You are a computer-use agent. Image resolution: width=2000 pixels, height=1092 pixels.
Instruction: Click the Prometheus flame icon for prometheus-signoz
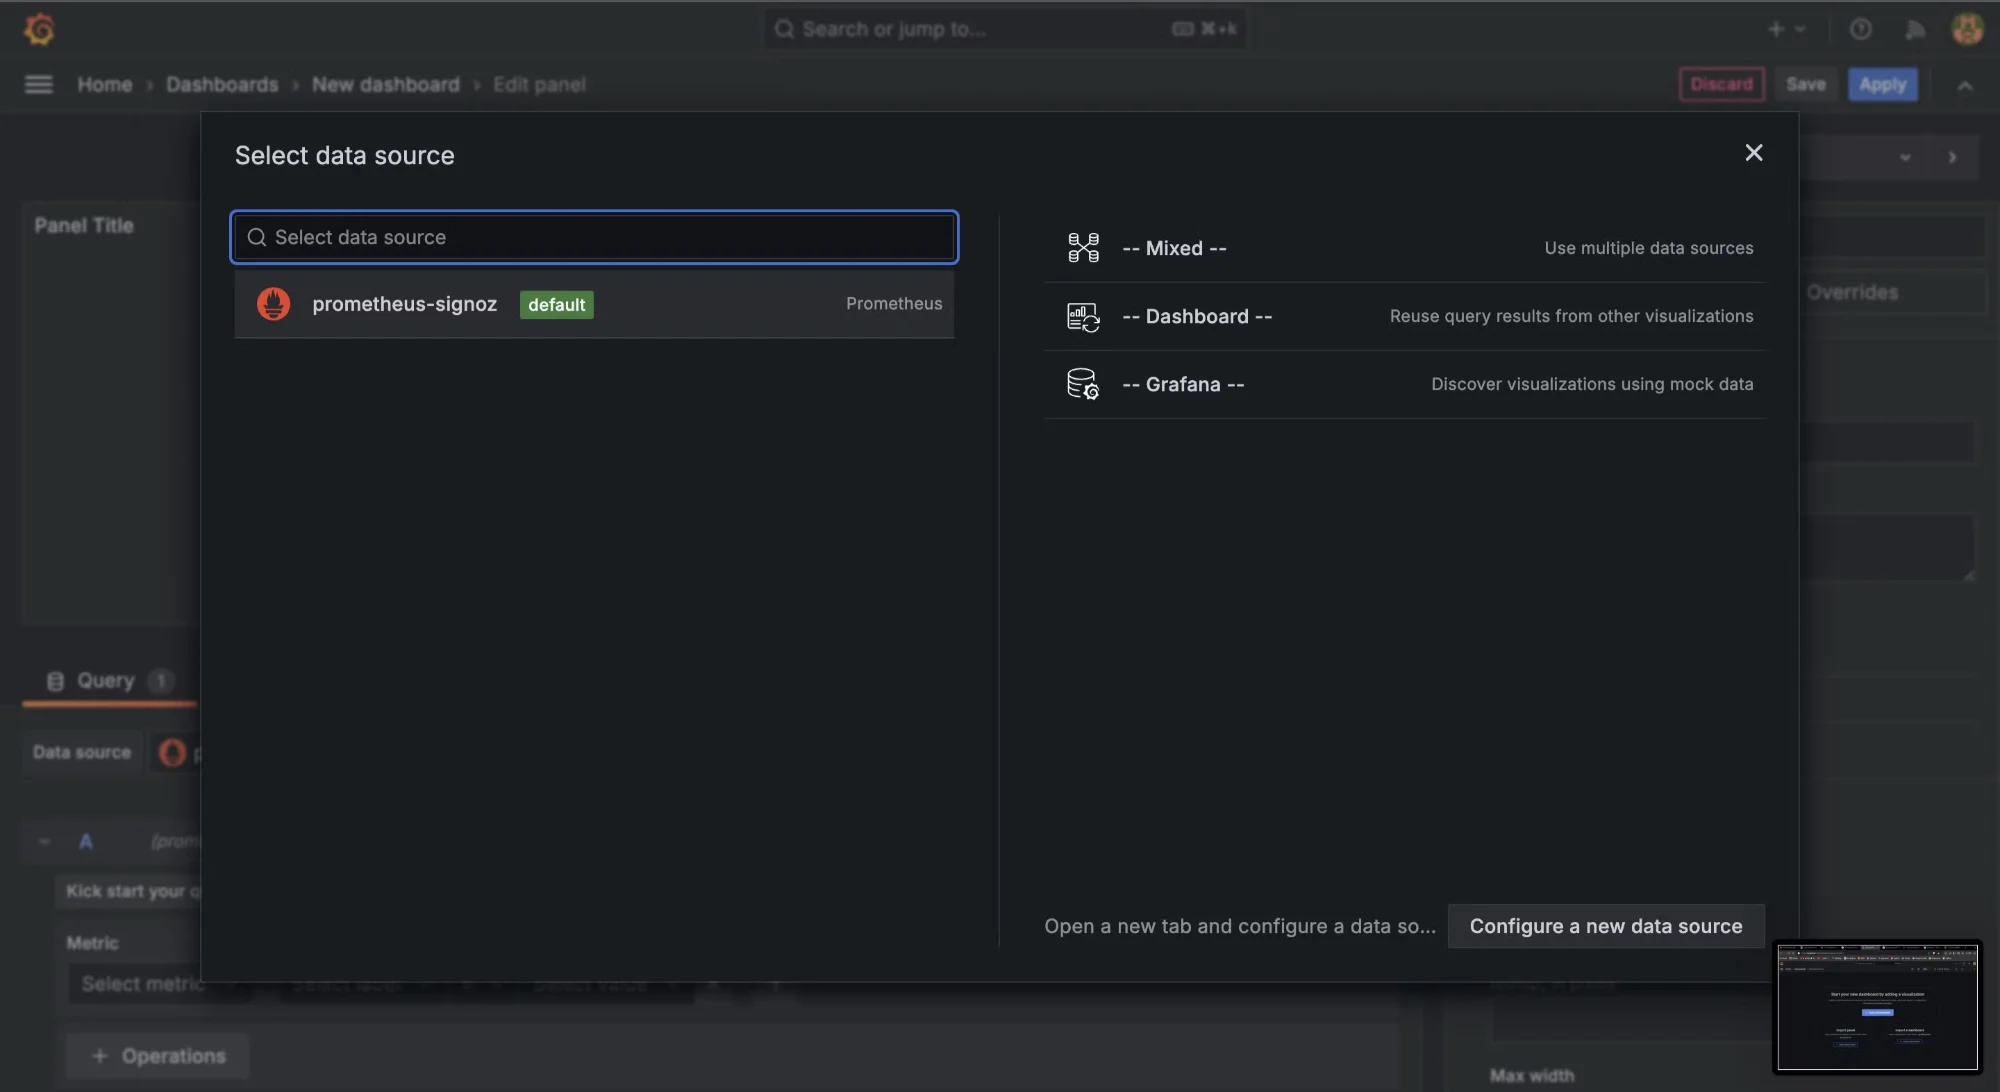point(273,304)
